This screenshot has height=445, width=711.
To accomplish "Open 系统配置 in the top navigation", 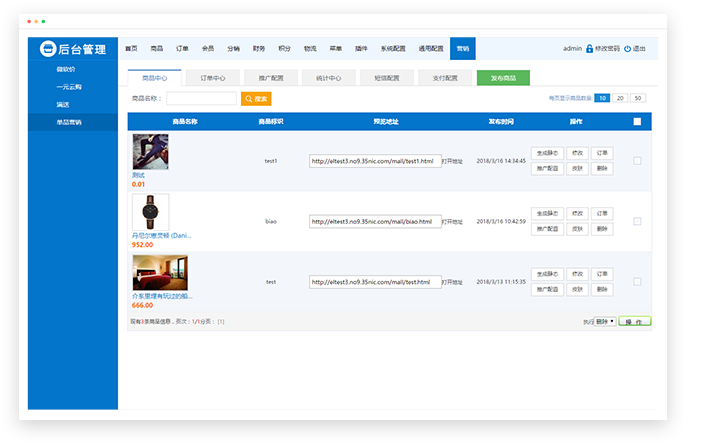I will (x=392, y=48).
